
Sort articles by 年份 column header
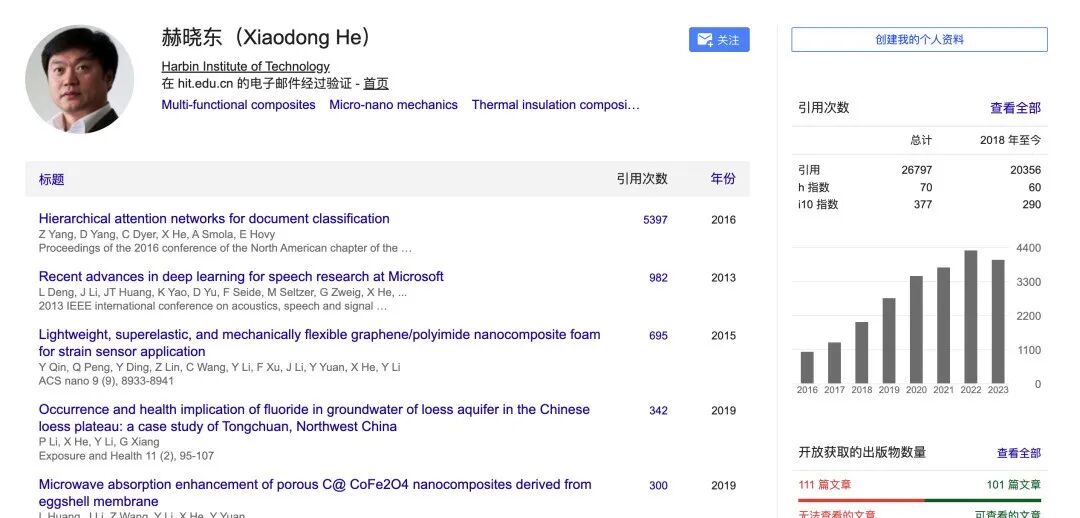(723, 178)
